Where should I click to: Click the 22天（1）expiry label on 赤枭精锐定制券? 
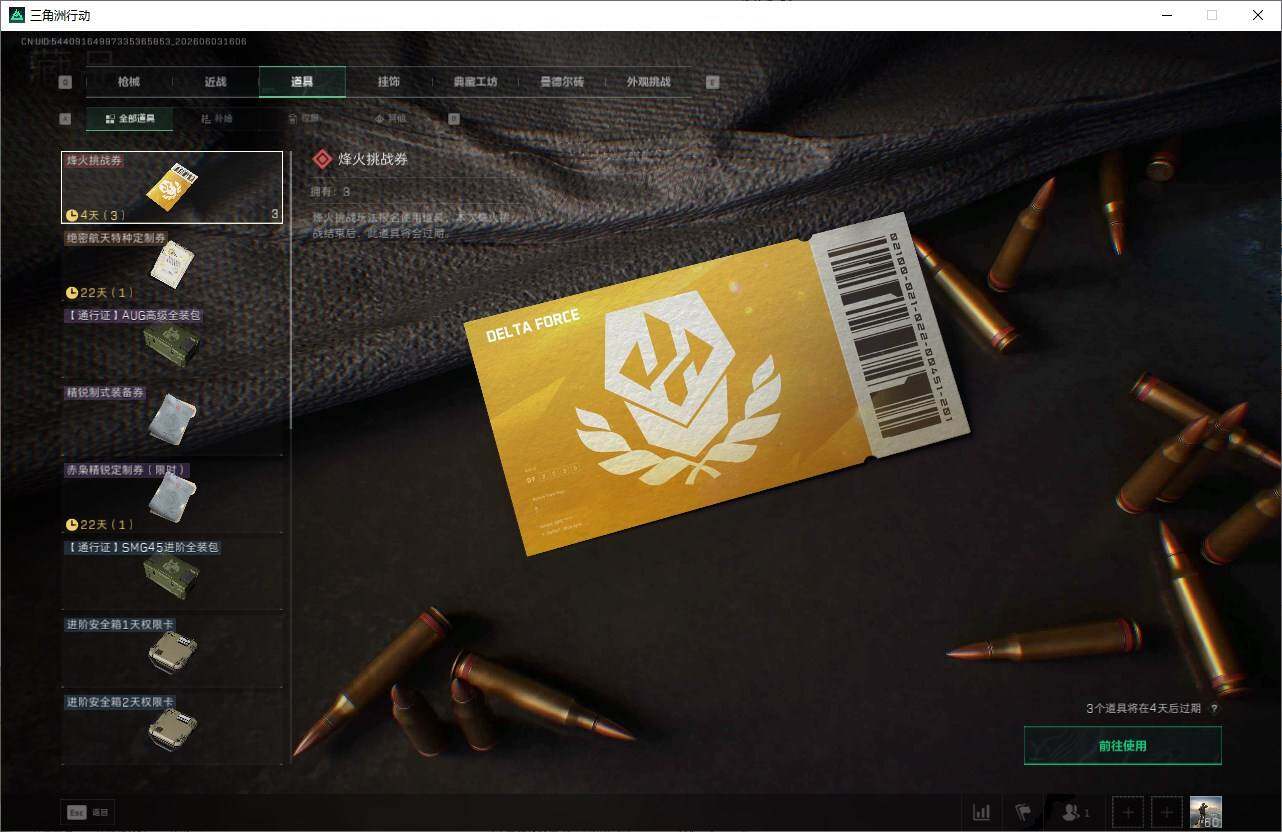[99, 525]
